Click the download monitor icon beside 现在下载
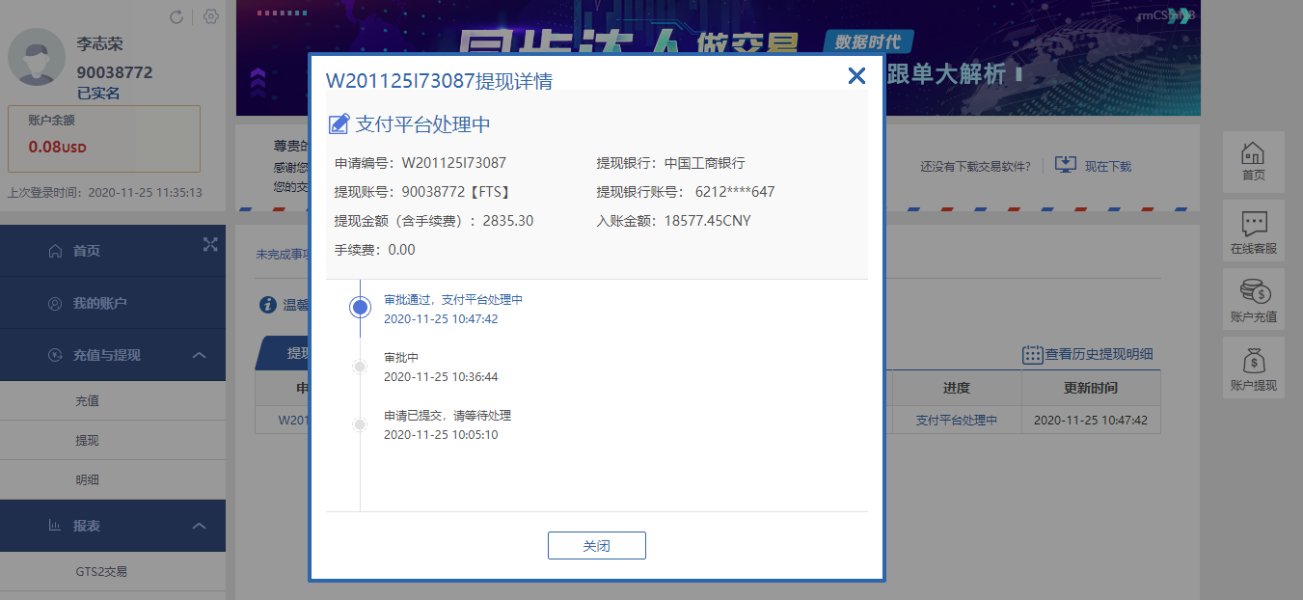Viewport: 1303px width, 600px height. [x=1066, y=165]
